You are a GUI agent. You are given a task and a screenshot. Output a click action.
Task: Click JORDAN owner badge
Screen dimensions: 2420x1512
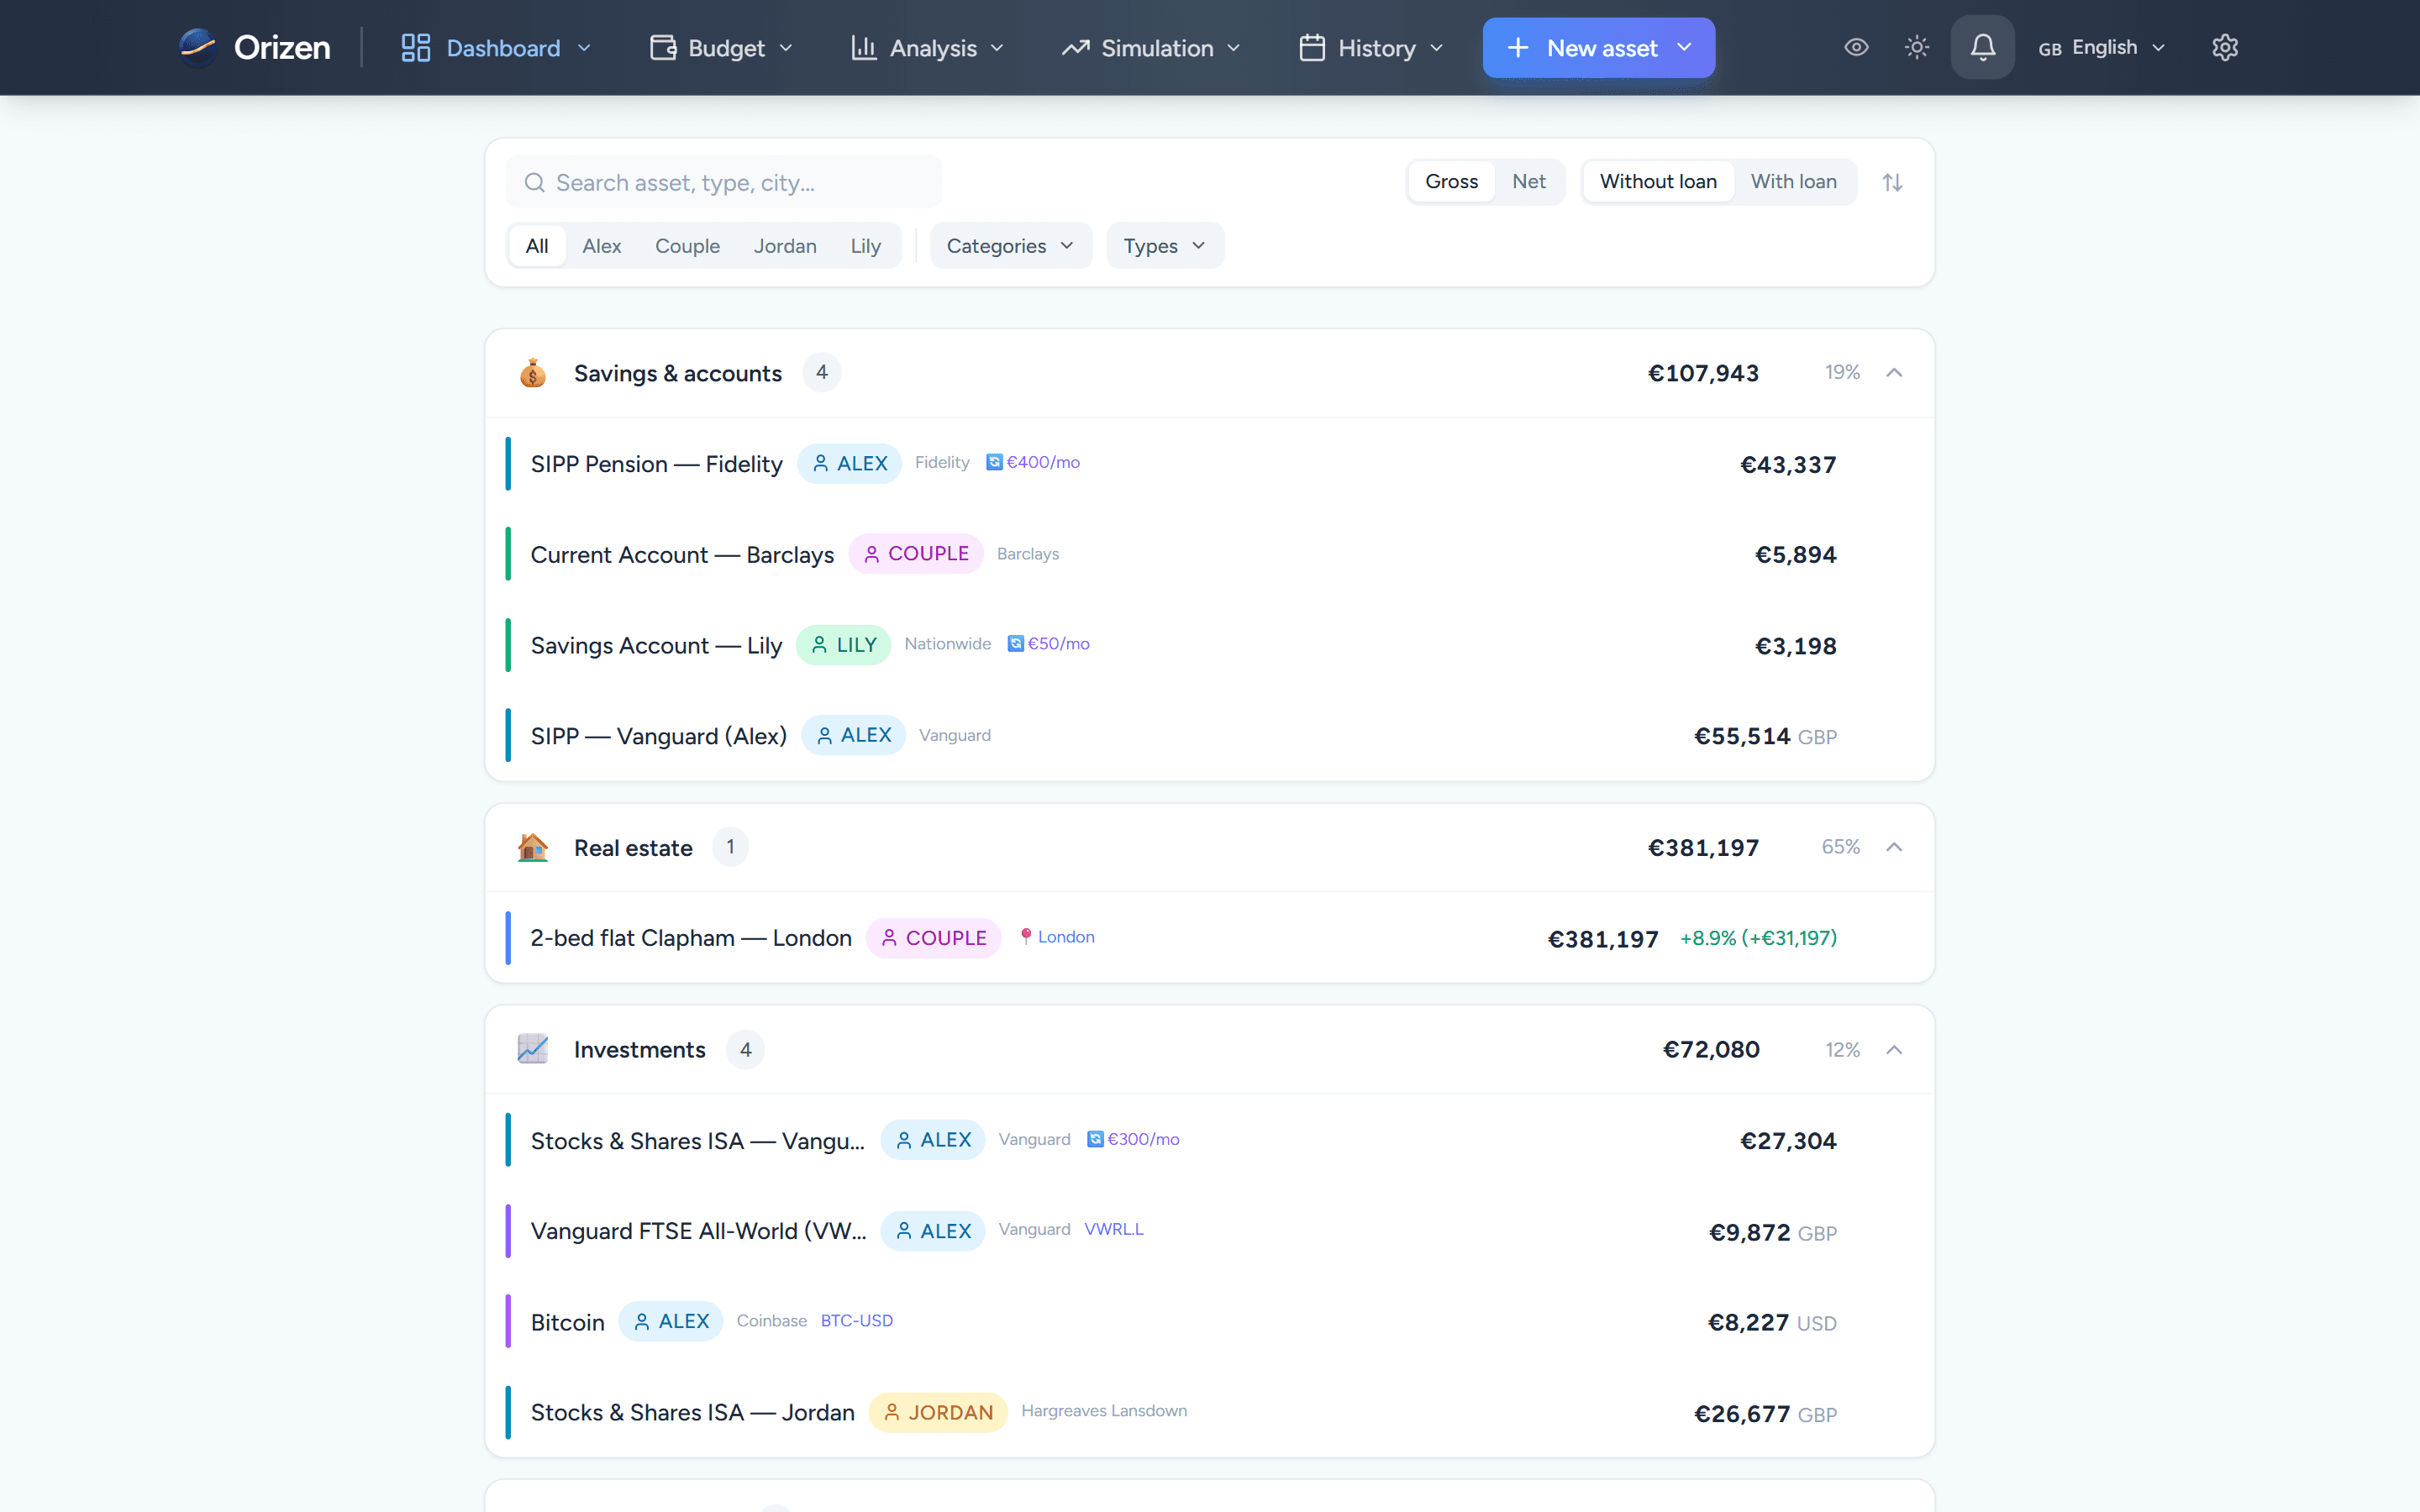[938, 1412]
